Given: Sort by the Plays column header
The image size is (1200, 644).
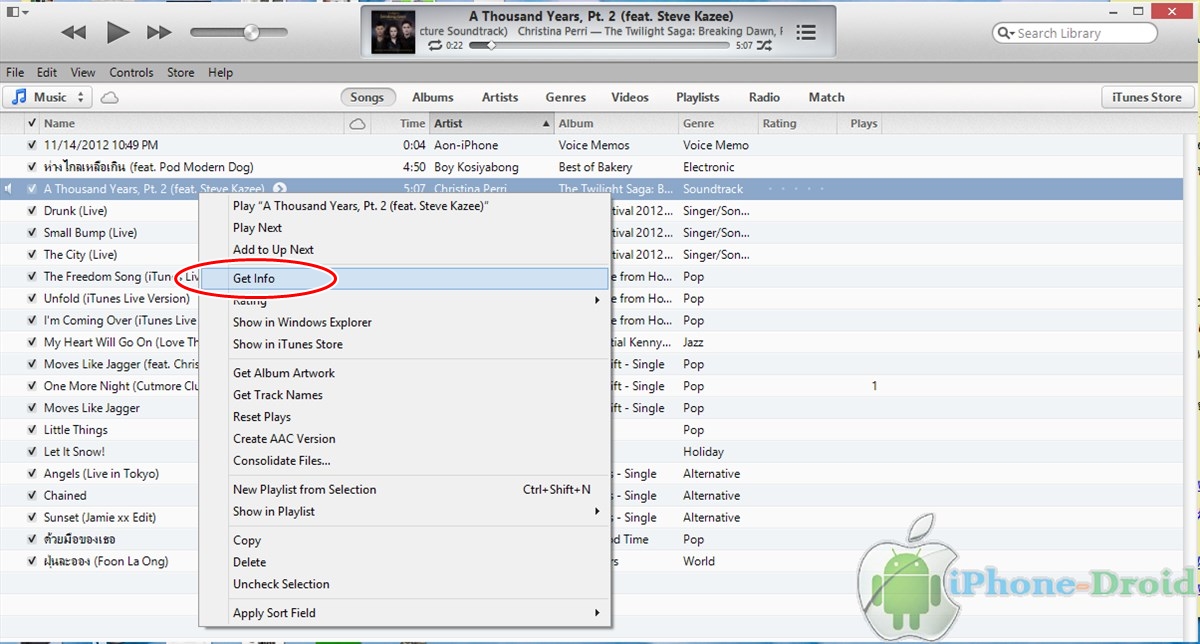Looking at the screenshot, I should 864,123.
